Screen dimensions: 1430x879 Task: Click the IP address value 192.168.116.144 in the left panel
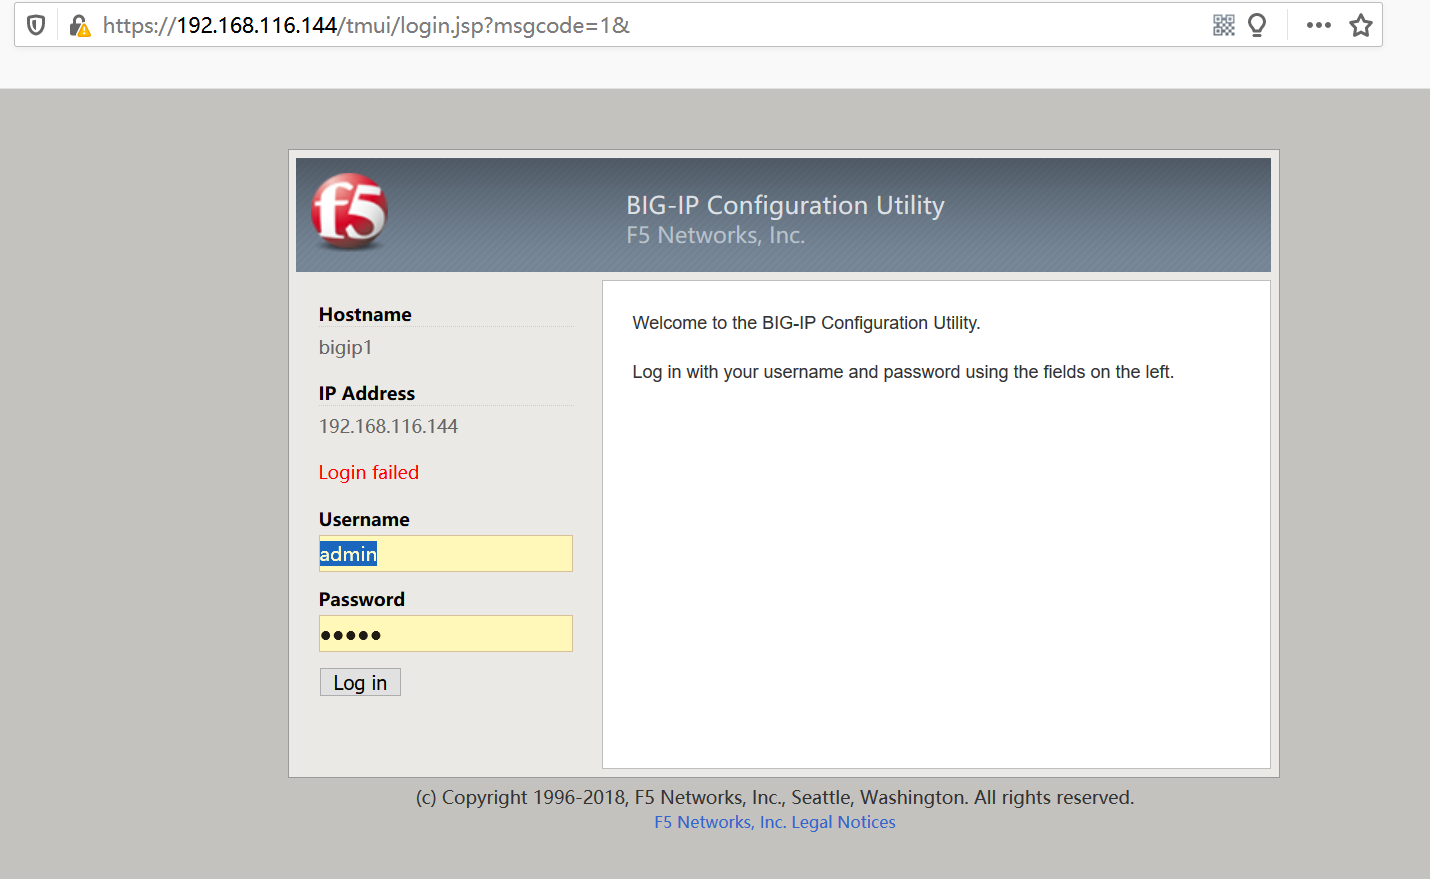pos(388,426)
